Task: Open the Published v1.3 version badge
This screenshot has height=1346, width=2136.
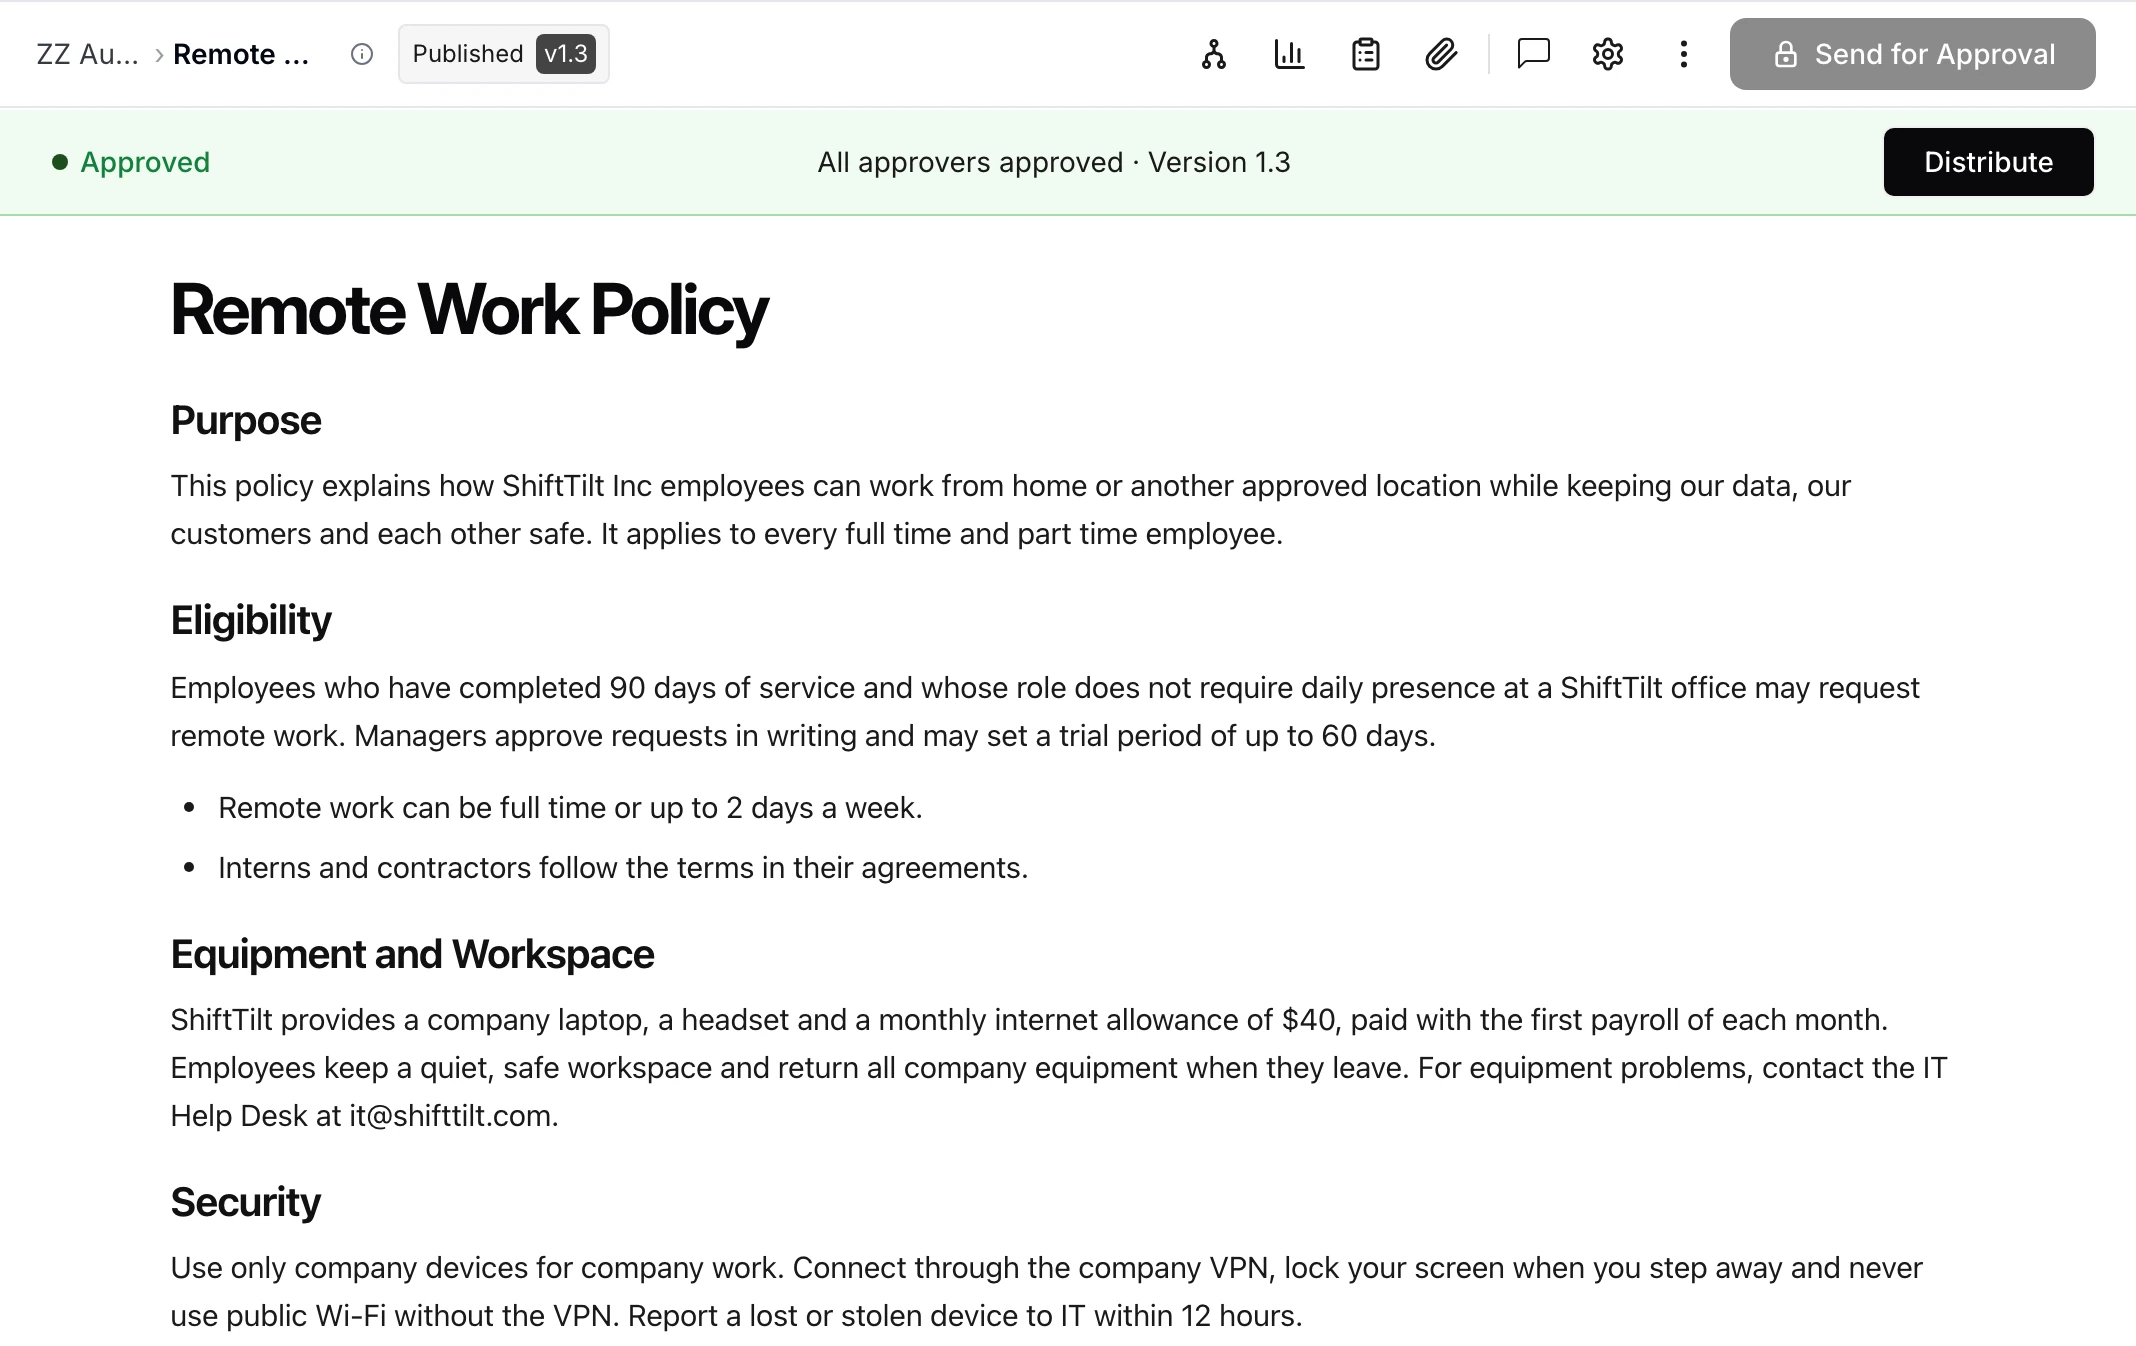Action: coord(504,54)
